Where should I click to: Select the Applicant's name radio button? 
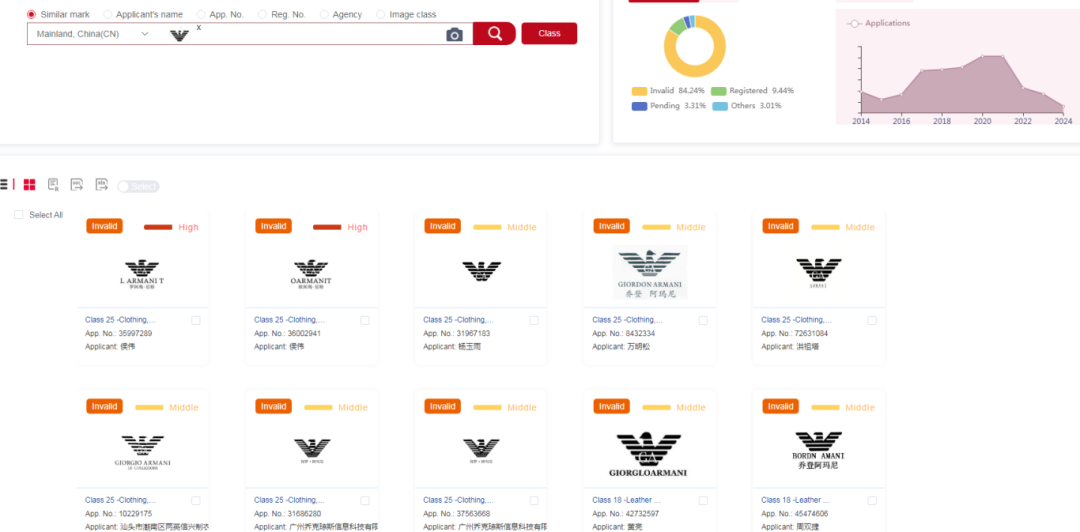point(107,14)
